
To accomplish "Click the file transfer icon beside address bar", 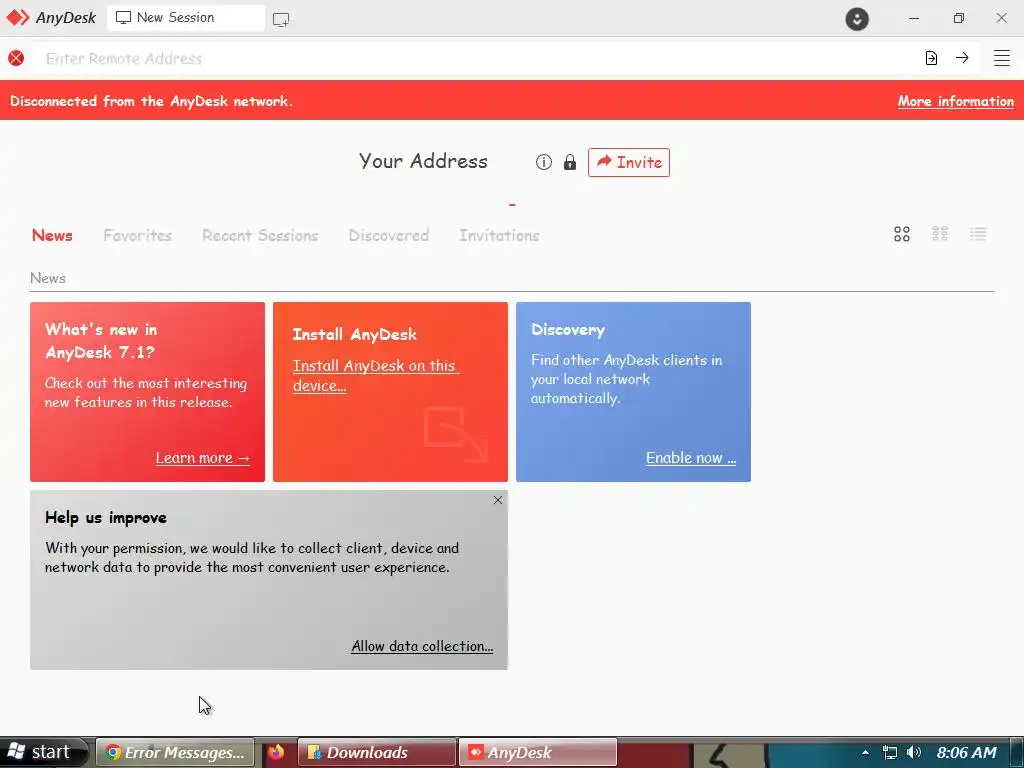I will click(x=931, y=58).
